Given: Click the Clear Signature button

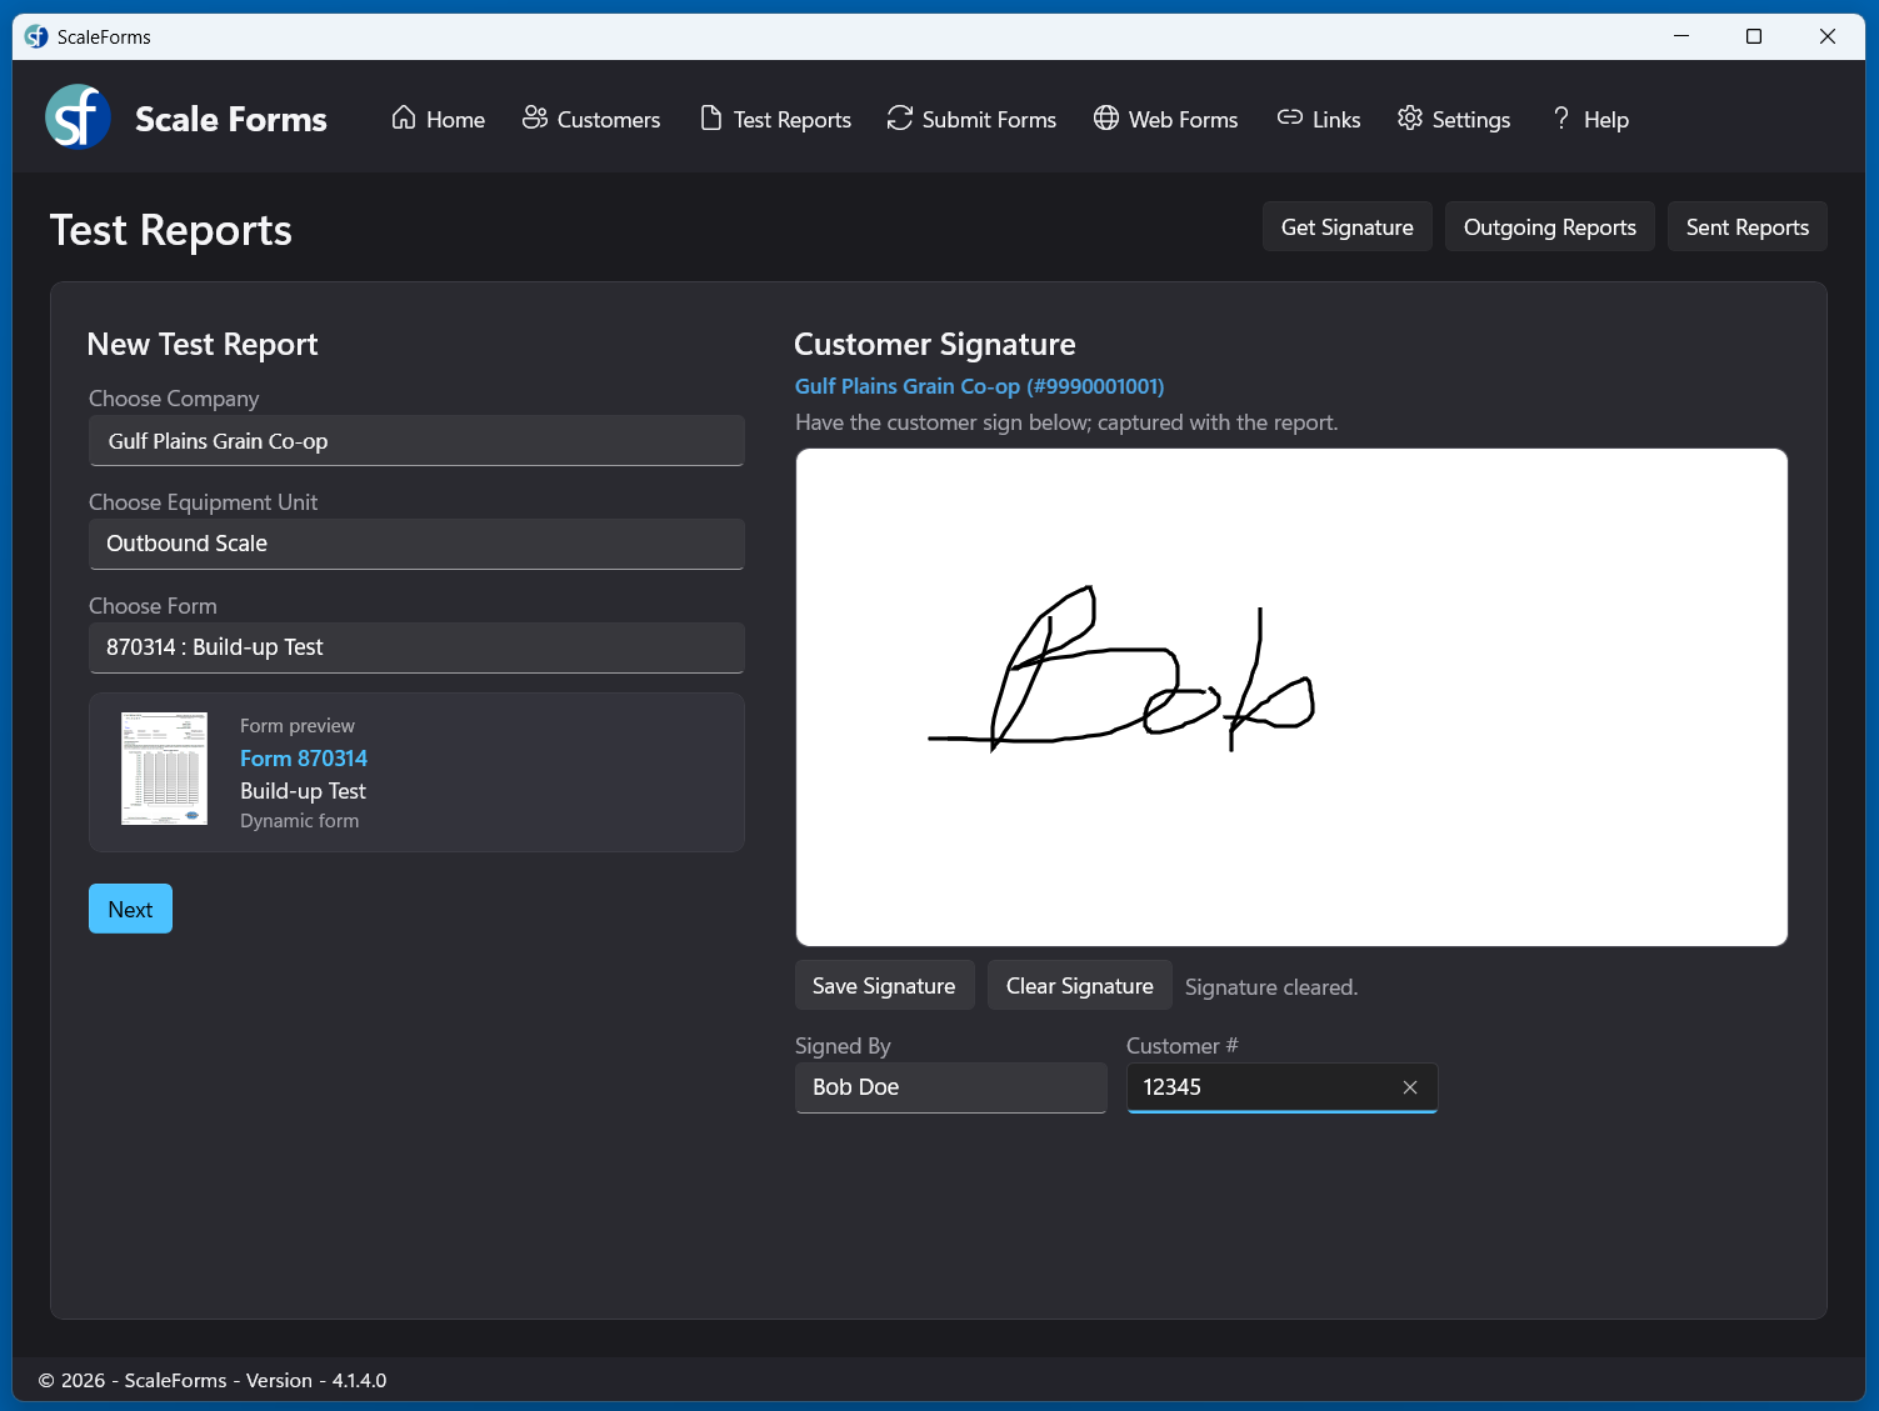Looking at the screenshot, I should [1079, 986].
